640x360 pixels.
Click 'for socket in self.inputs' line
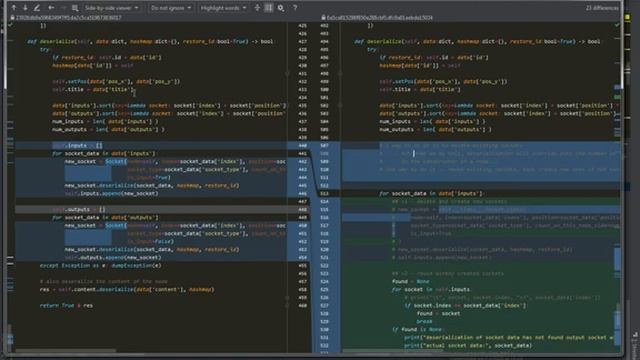click(431, 289)
